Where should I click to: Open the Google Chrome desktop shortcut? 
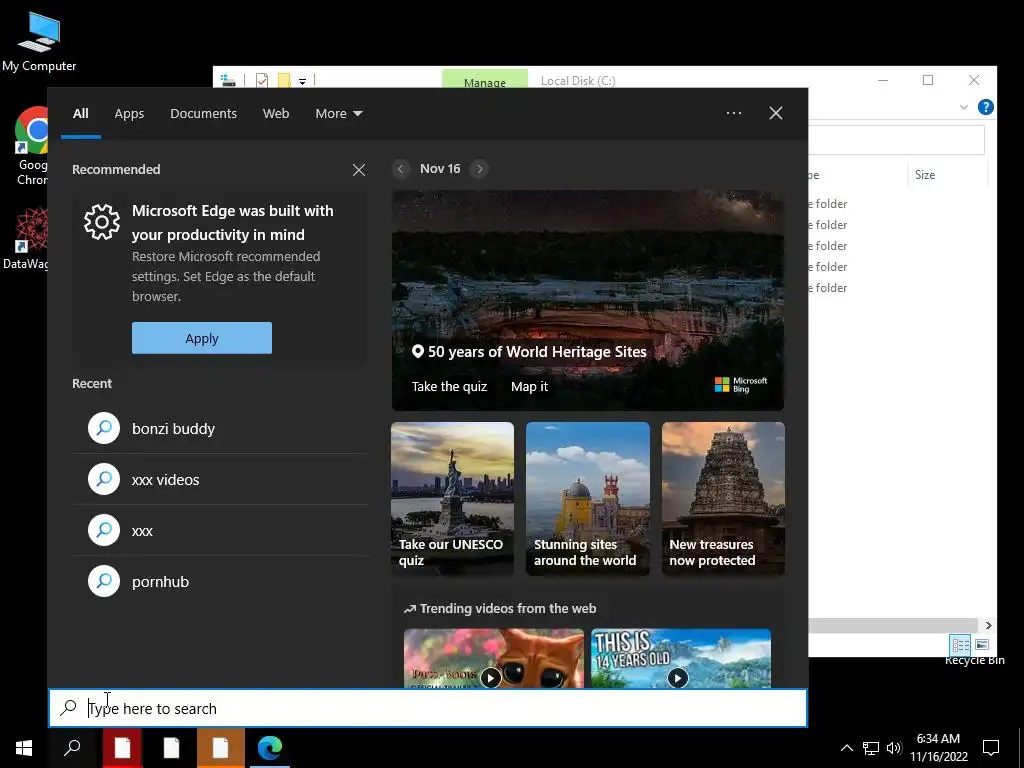32,146
